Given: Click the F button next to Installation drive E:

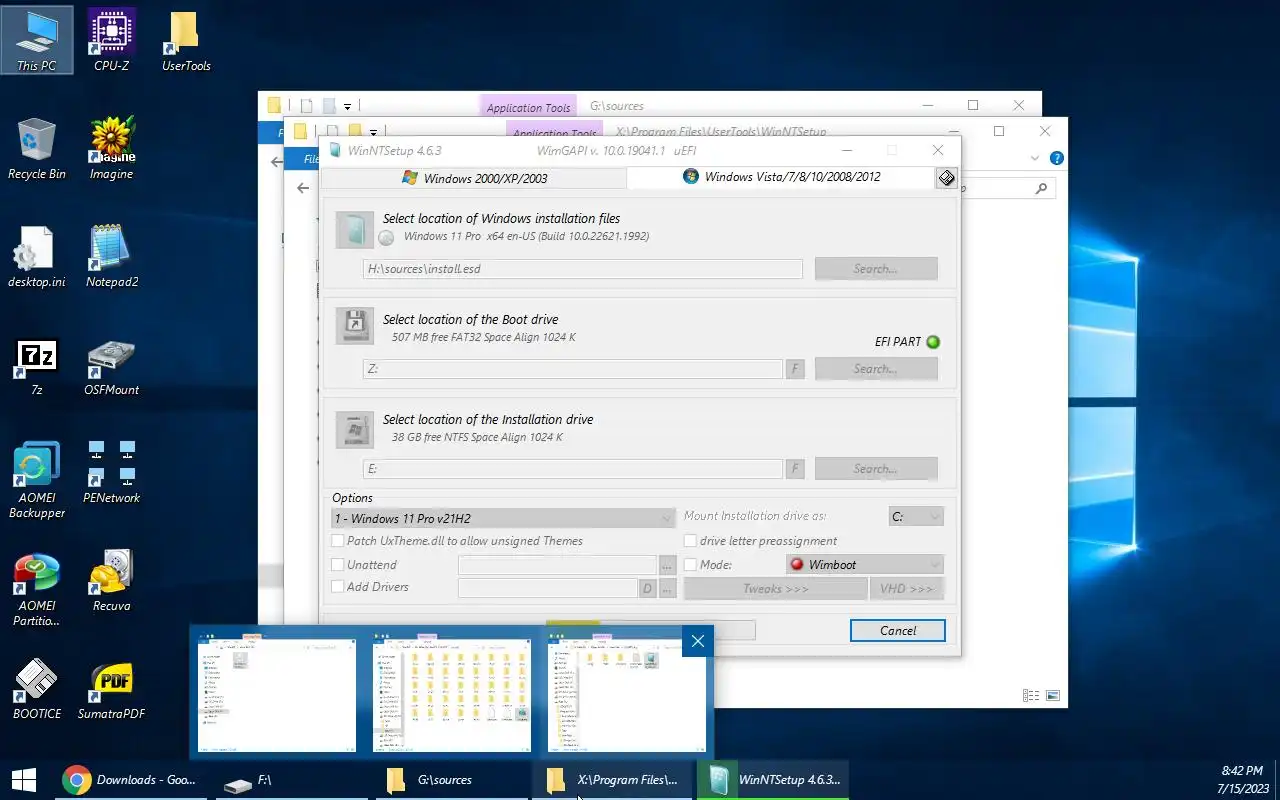Looking at the screenshot, I should coord(796,469).
